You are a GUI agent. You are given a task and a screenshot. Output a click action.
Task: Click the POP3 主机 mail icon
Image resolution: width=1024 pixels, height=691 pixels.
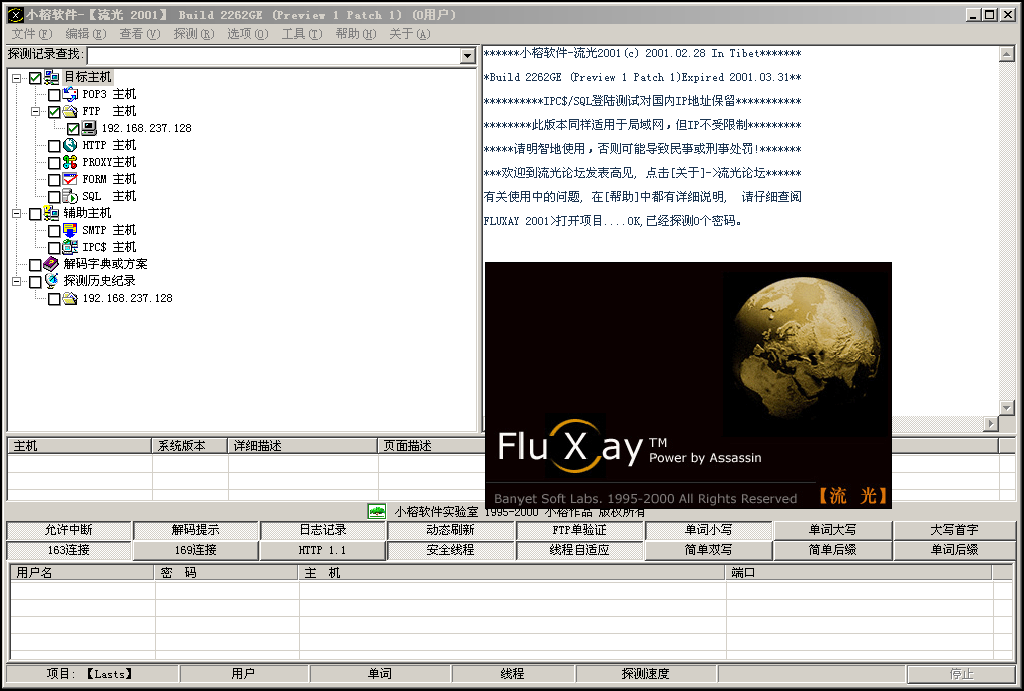pos(71,94)
